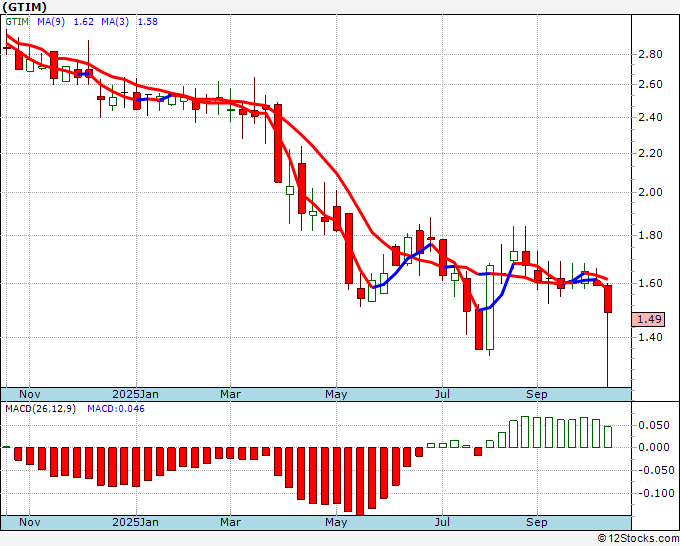The width and height of the screenshot is (680, 546).
Task: Click the MACD(26,12,9) indicator label
Action: click(40, 409)
